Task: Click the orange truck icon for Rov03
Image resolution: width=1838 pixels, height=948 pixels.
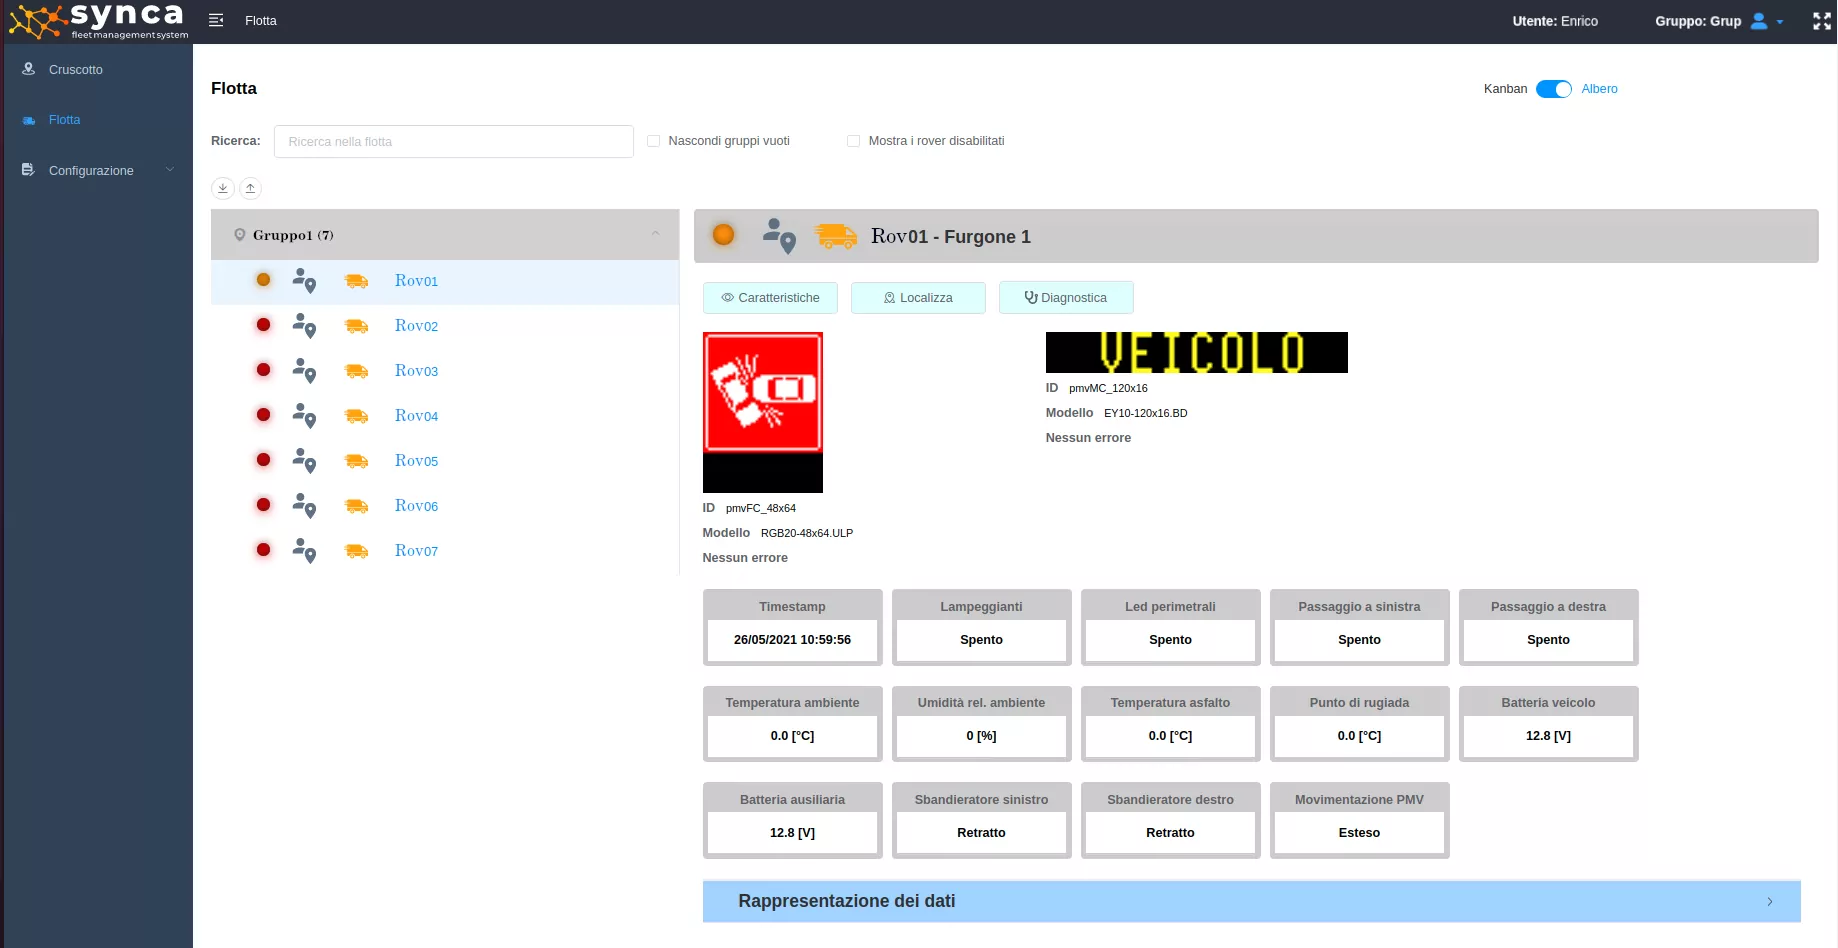Action: pyautogui.click(x=356, y=371)
